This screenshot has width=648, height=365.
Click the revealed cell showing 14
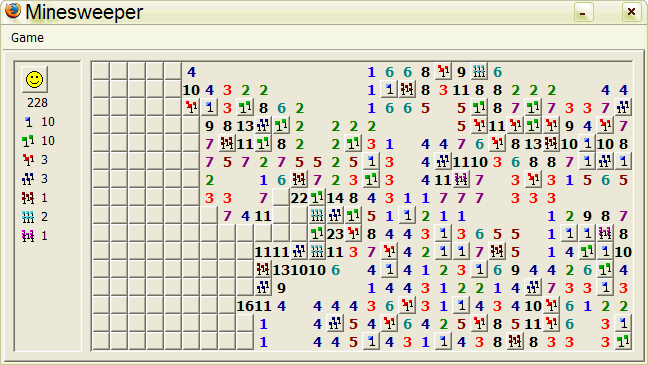pyautogui.click(x=335, y=198)
